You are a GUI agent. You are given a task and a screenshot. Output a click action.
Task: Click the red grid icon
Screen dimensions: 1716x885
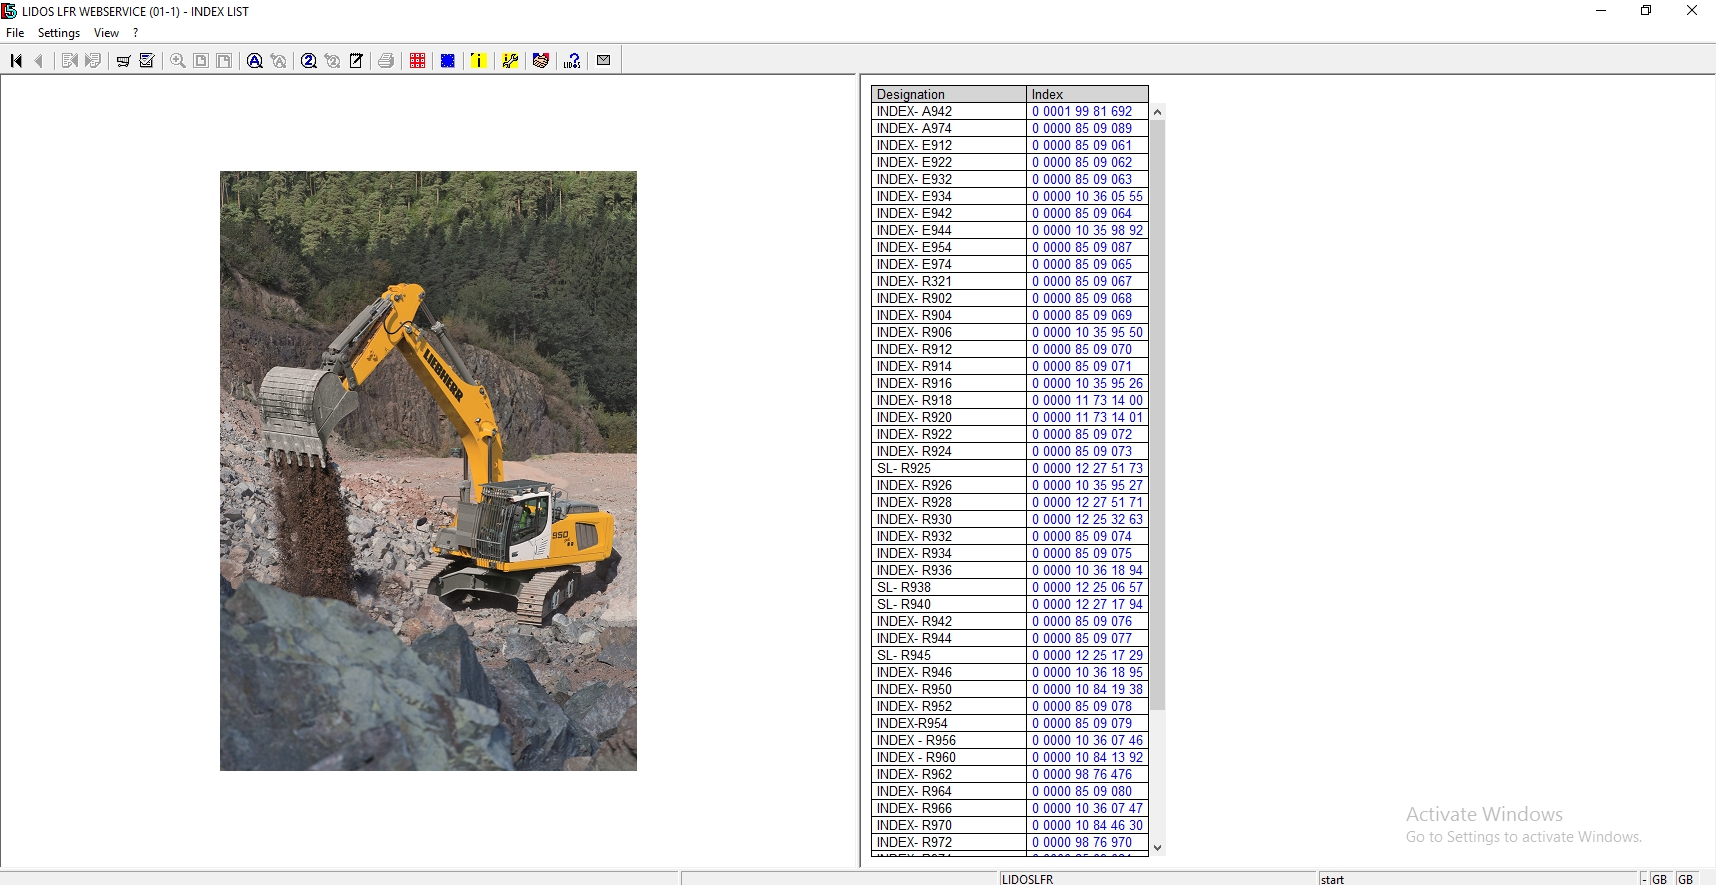pos(418,61)
